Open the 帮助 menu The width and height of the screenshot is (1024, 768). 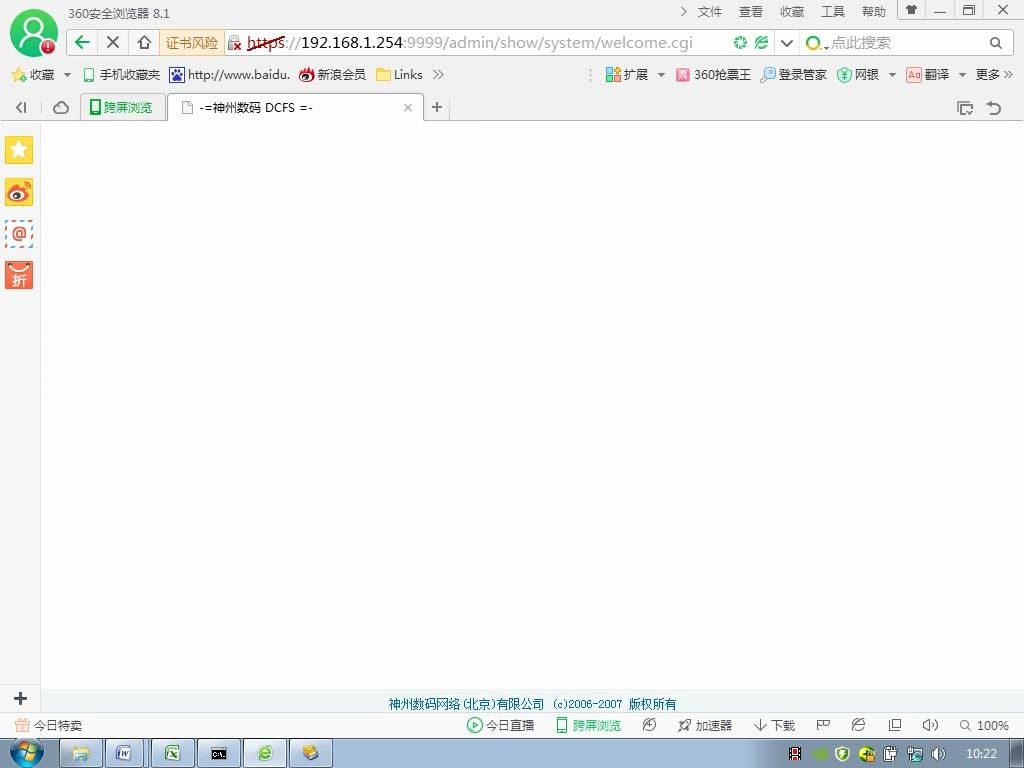tap(874, 12)
